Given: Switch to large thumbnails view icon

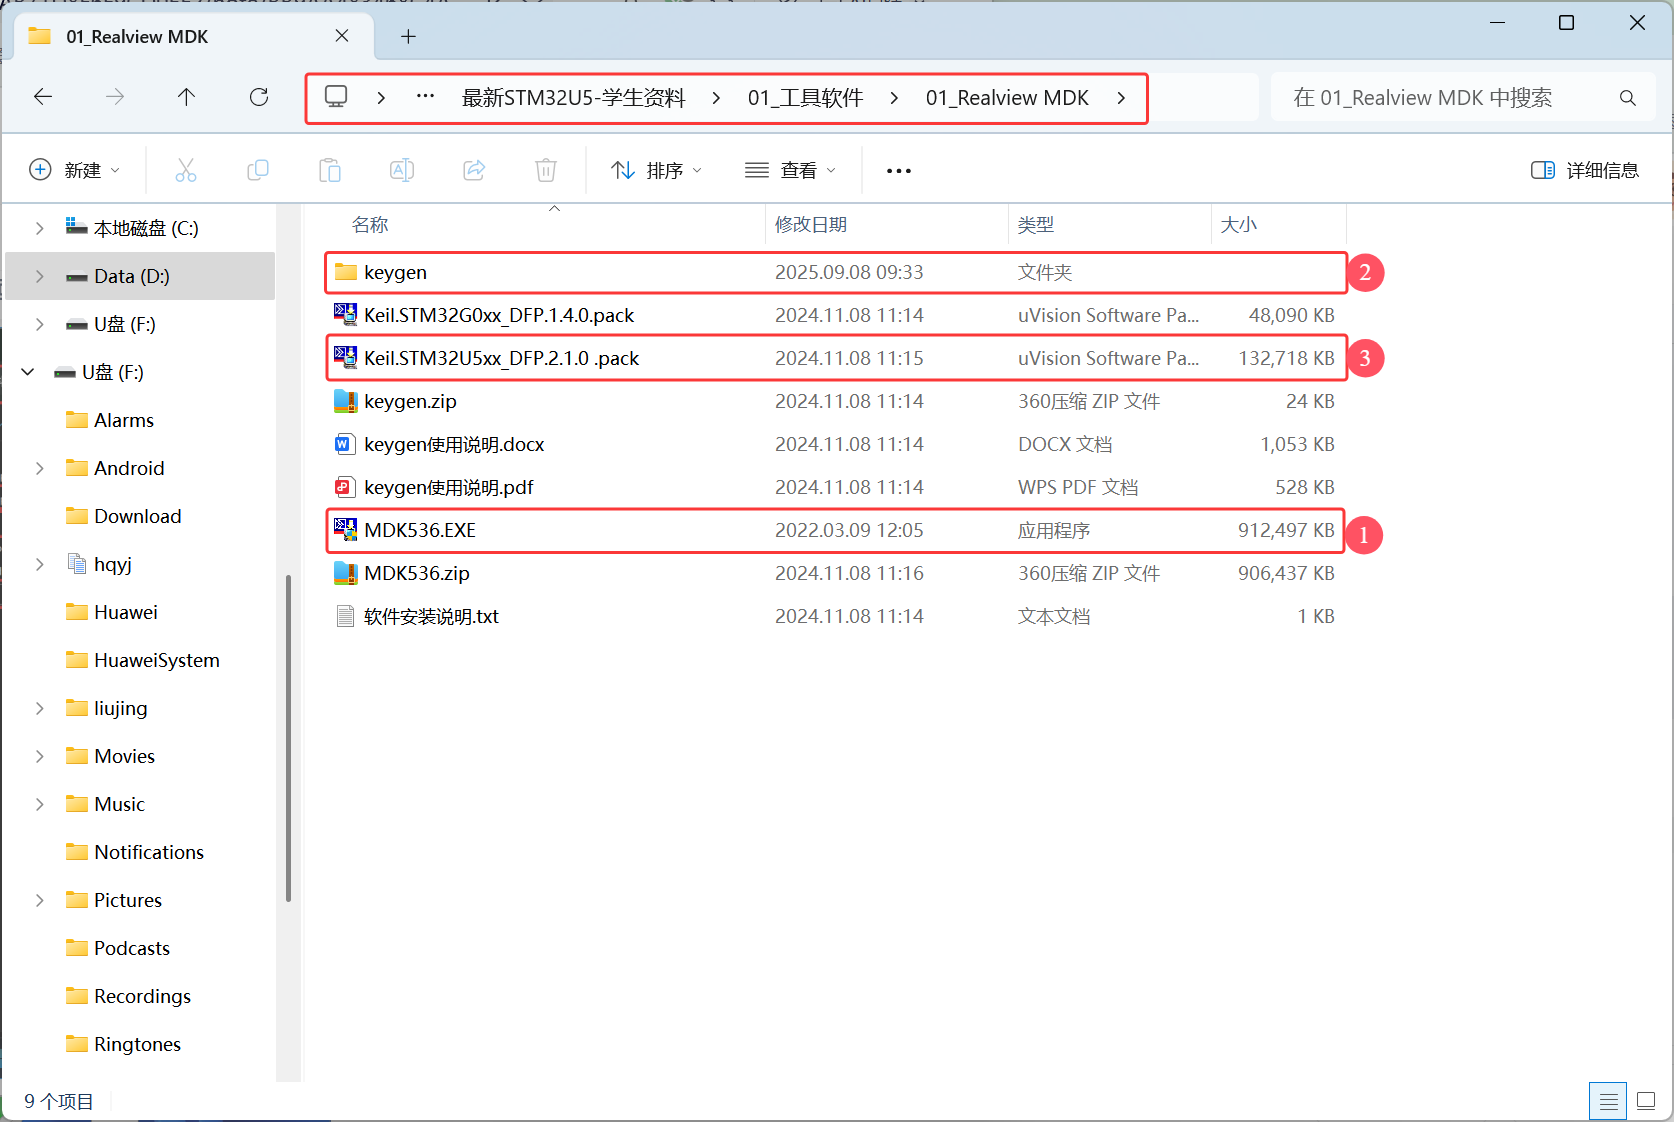Looking at the screenshot, I should point(1646,1102).
